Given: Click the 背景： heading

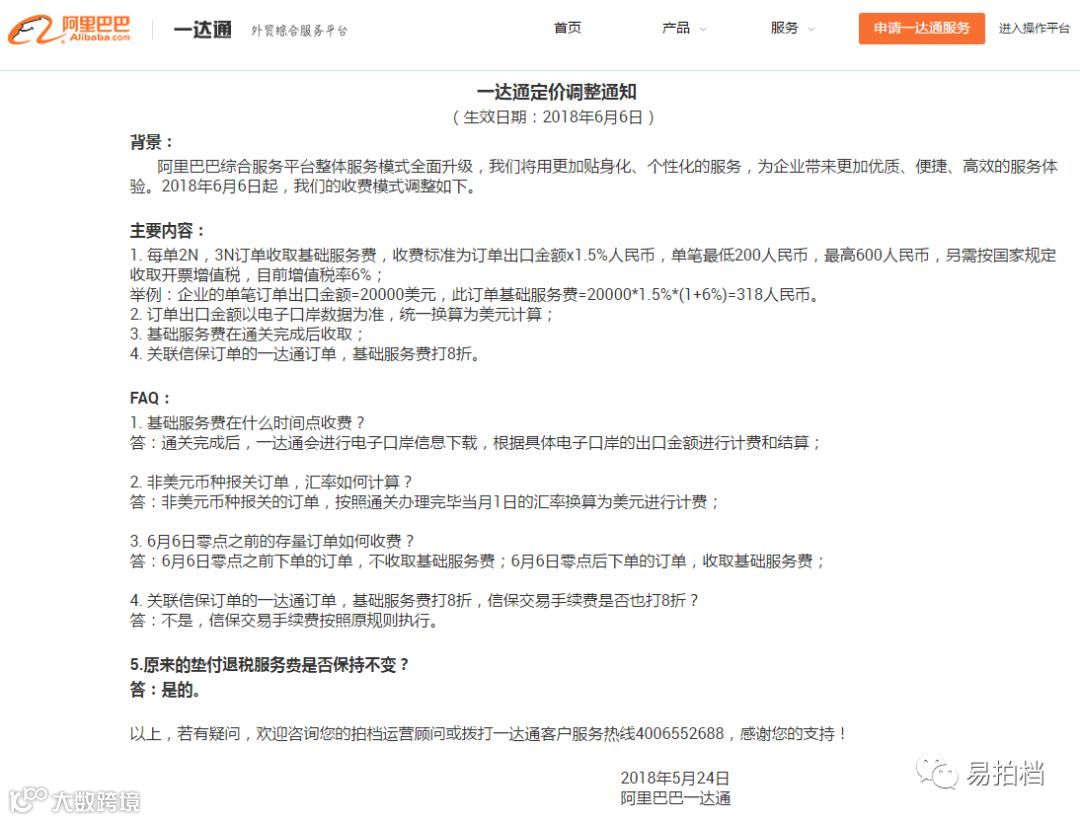Looking at the screenshot, I should pyautogui.click(x=152, y=143).
